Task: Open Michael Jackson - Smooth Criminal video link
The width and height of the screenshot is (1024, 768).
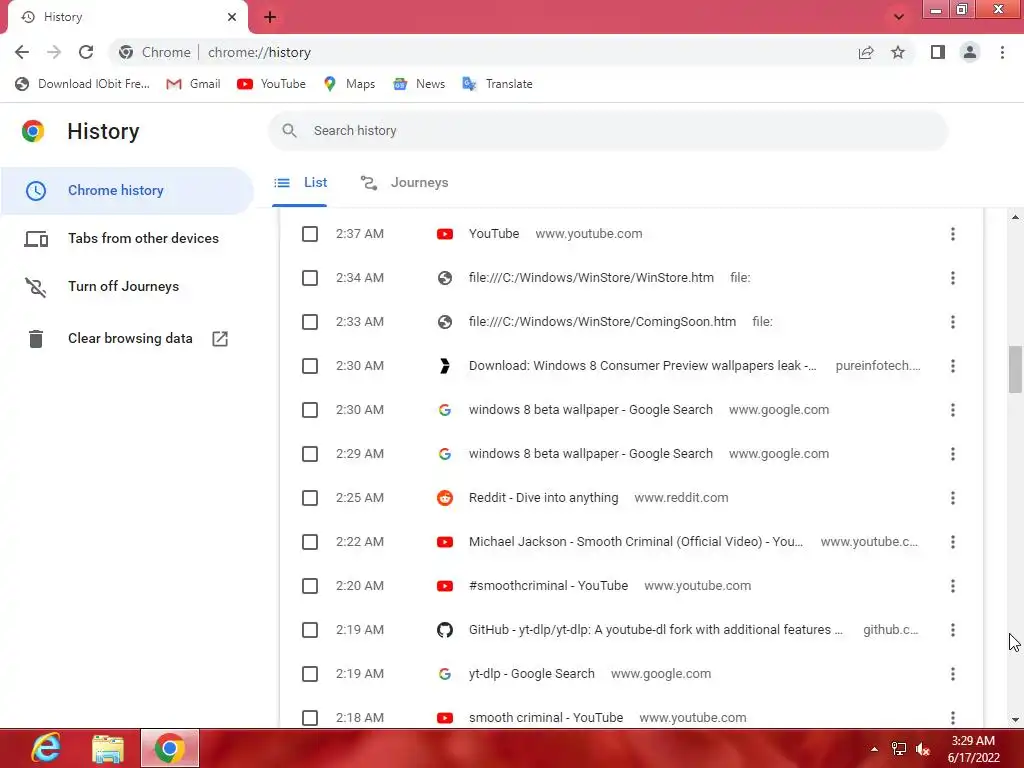Action: [x=636, y=542]
